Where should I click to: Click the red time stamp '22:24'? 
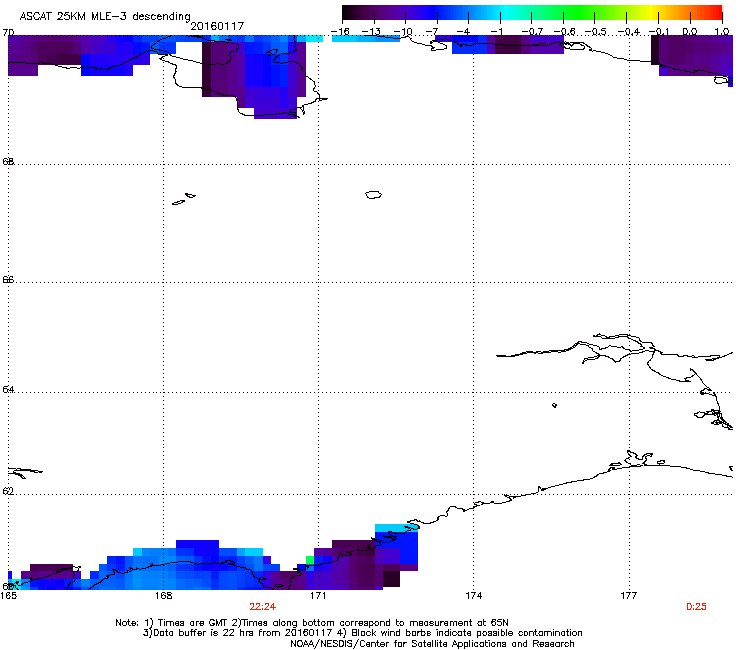[262, 607]
